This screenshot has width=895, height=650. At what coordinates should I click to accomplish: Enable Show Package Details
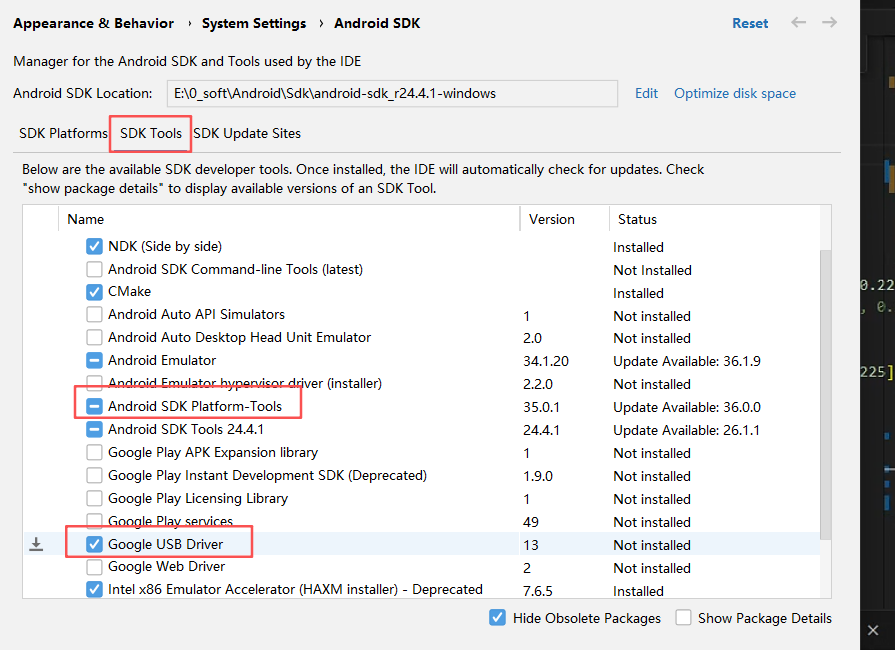[x=683, y=617]
